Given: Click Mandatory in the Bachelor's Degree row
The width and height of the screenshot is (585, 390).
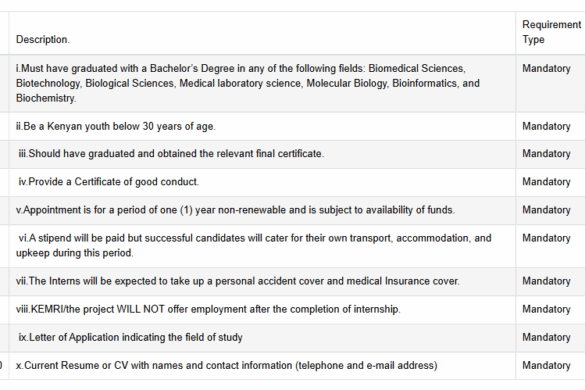Looking at the screenshot, I should [546, 69].
